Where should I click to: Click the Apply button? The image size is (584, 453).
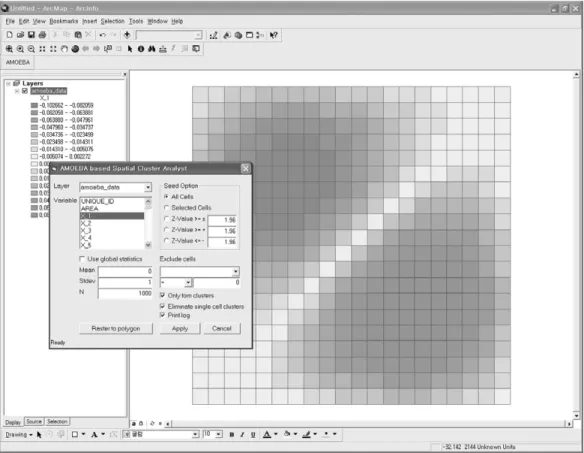[x=180, y=329]
